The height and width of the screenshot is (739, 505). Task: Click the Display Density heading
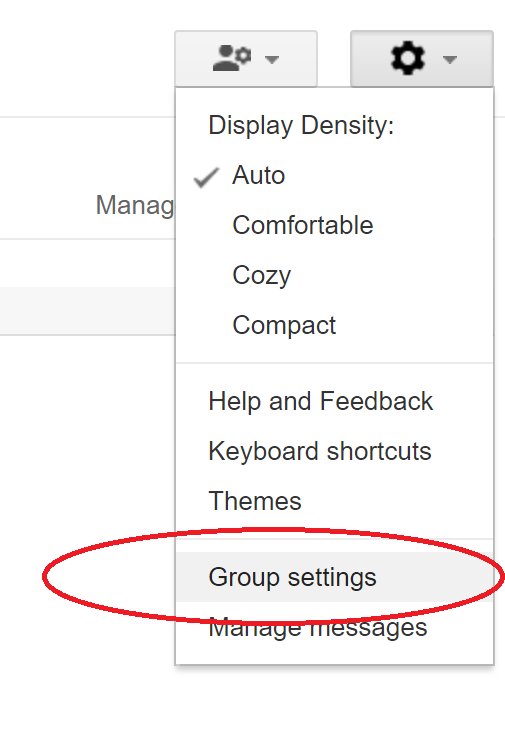(301, 126)
